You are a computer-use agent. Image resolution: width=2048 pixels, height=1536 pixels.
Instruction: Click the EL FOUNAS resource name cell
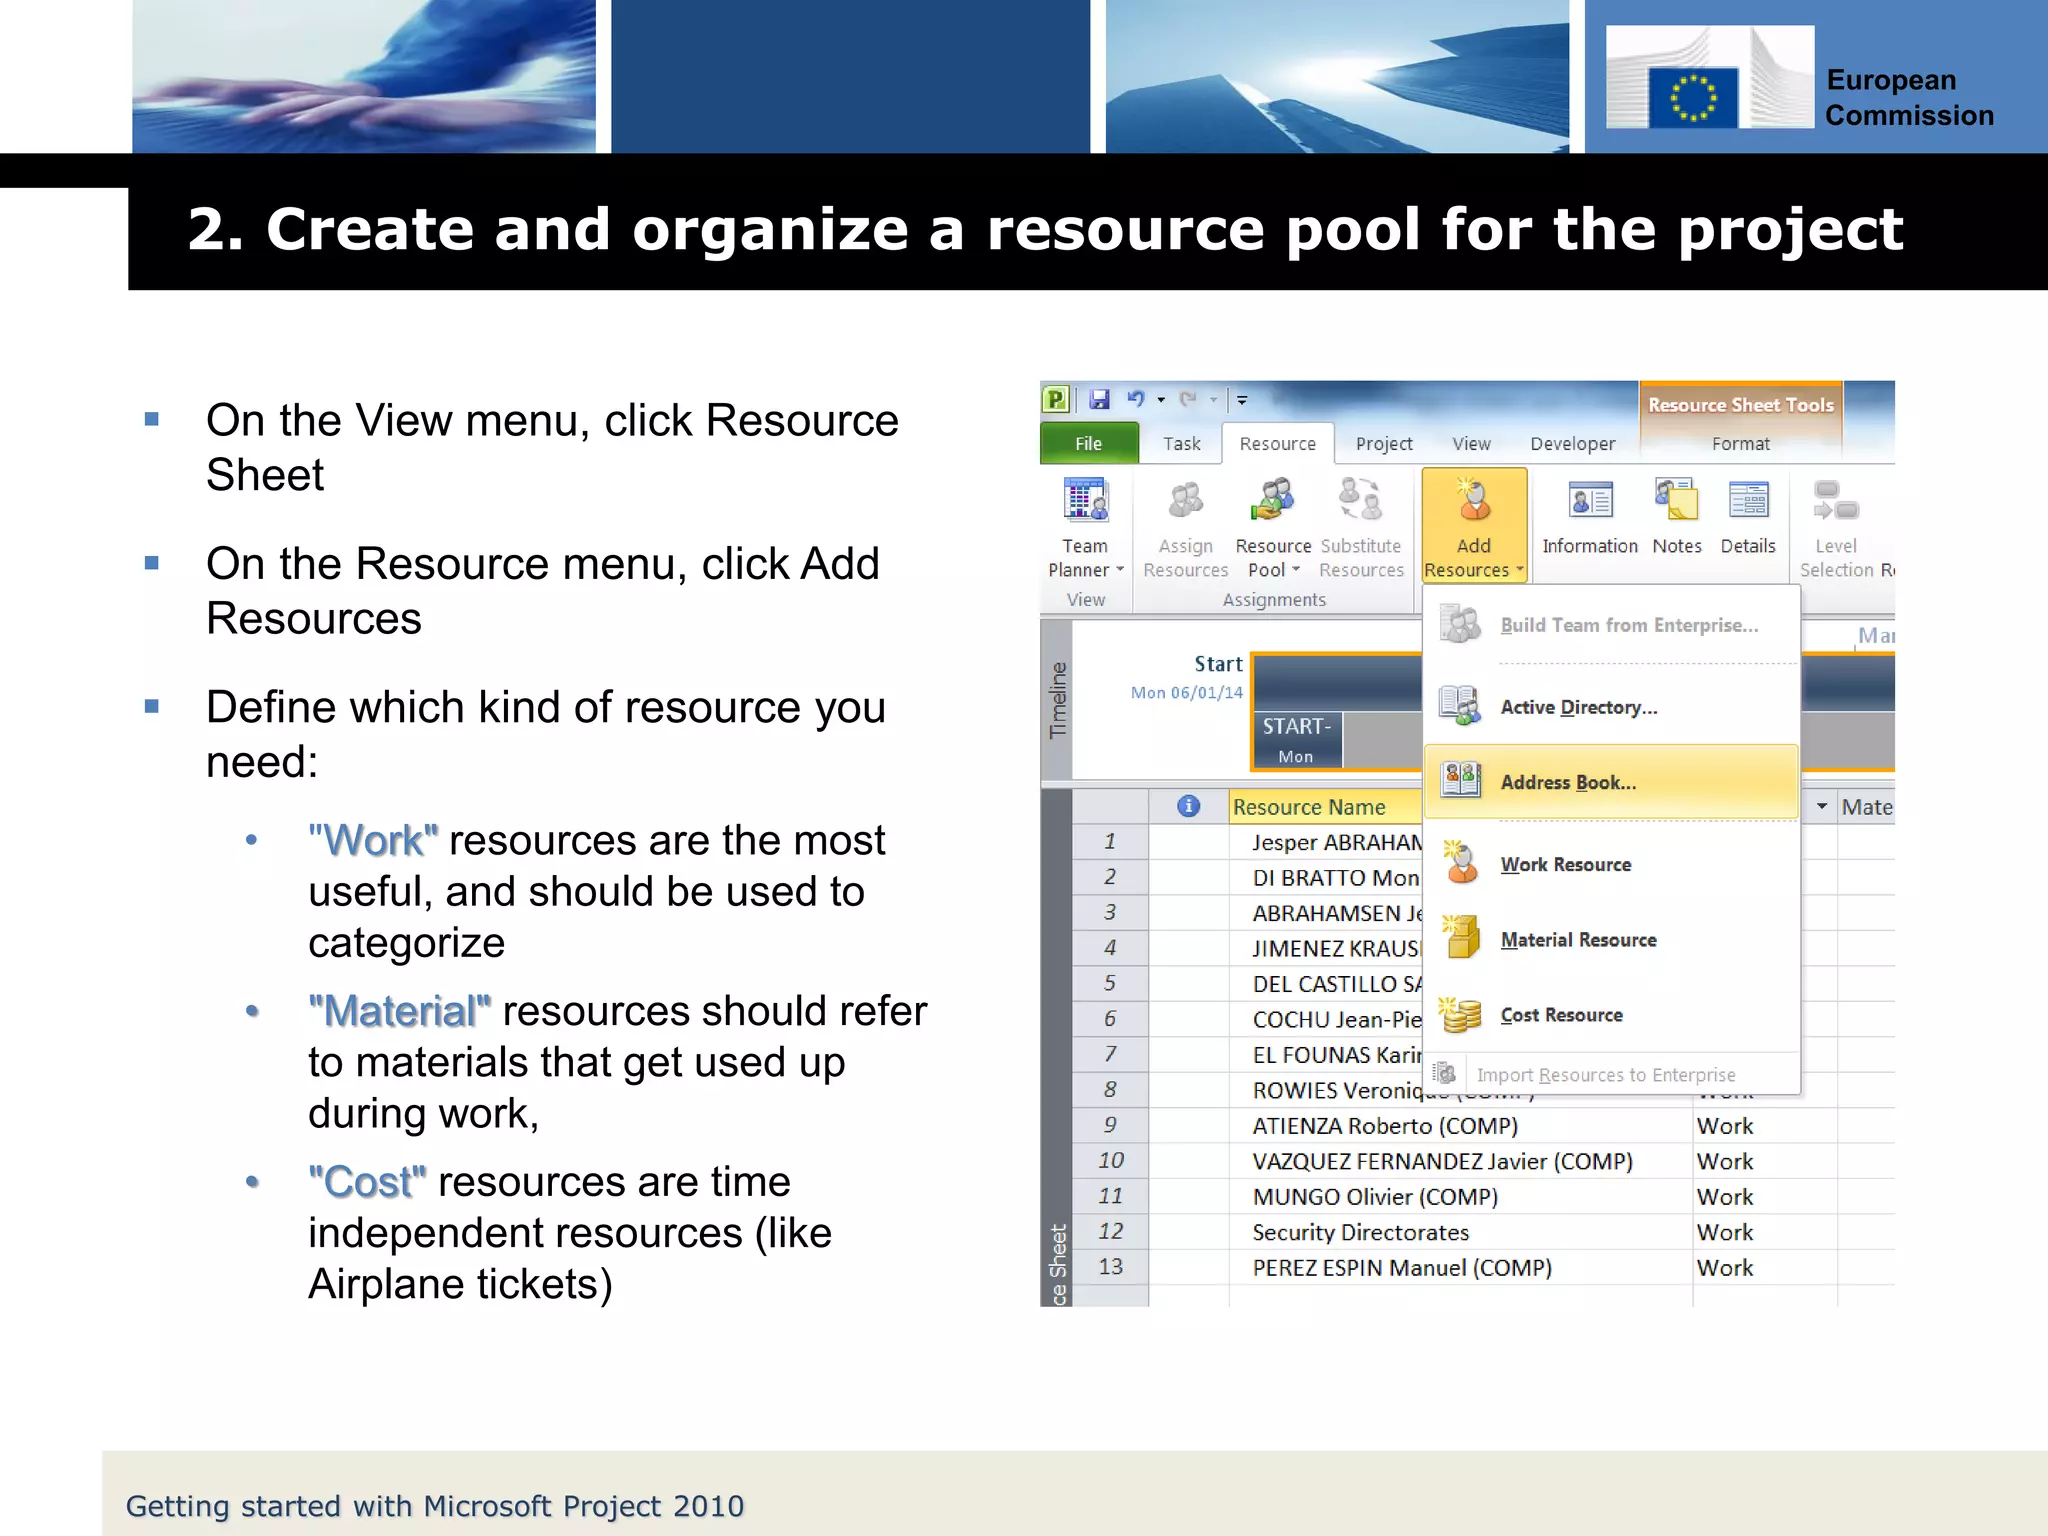point(1326,1055)
